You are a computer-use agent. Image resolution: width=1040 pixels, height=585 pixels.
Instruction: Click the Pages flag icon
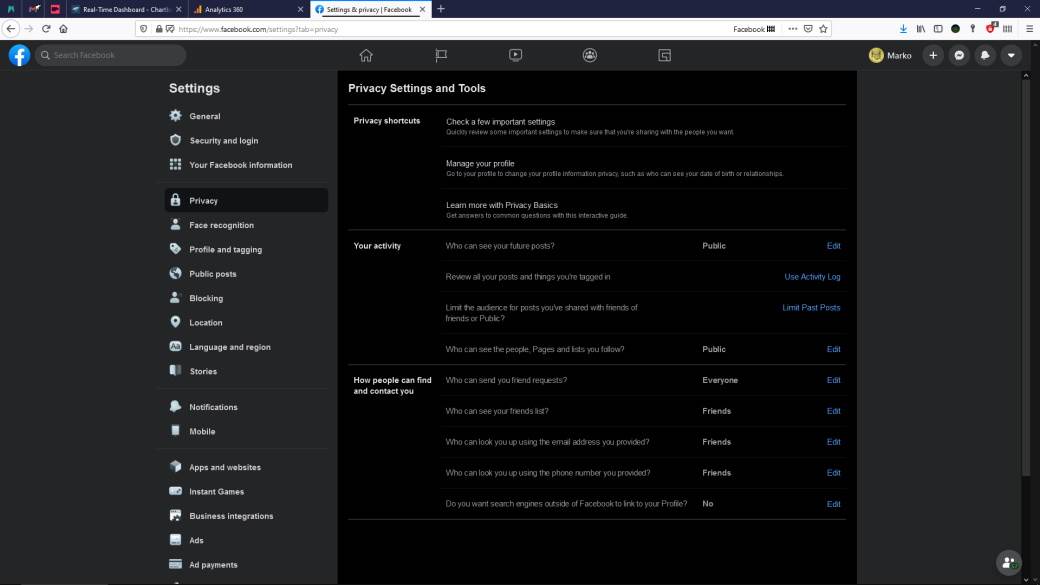441,55
